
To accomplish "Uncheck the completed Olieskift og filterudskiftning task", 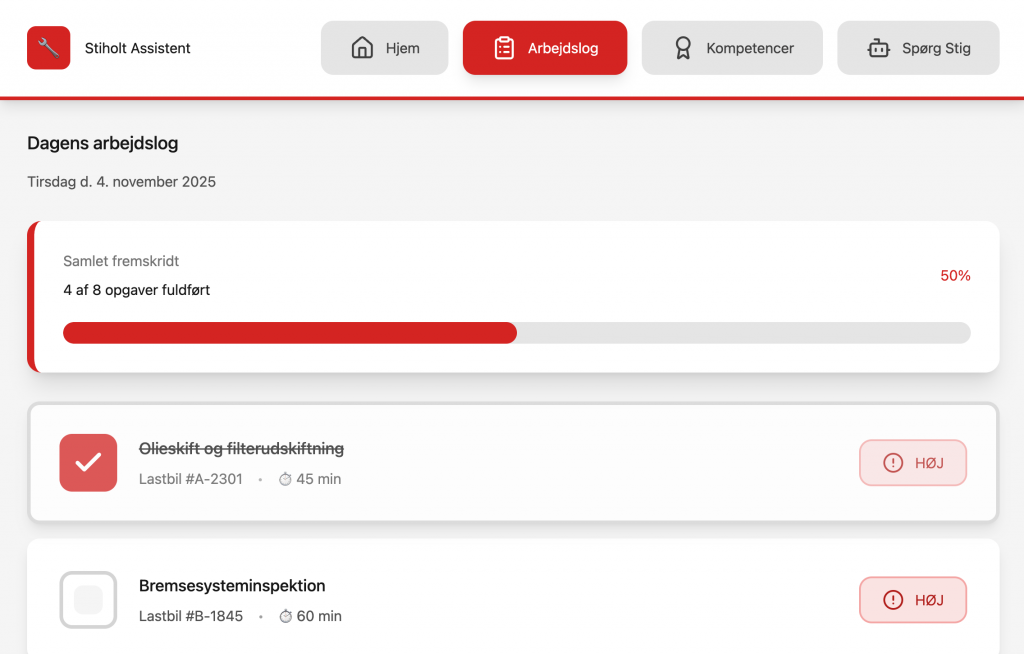I will pyautogui.click(x=88, y=463).
